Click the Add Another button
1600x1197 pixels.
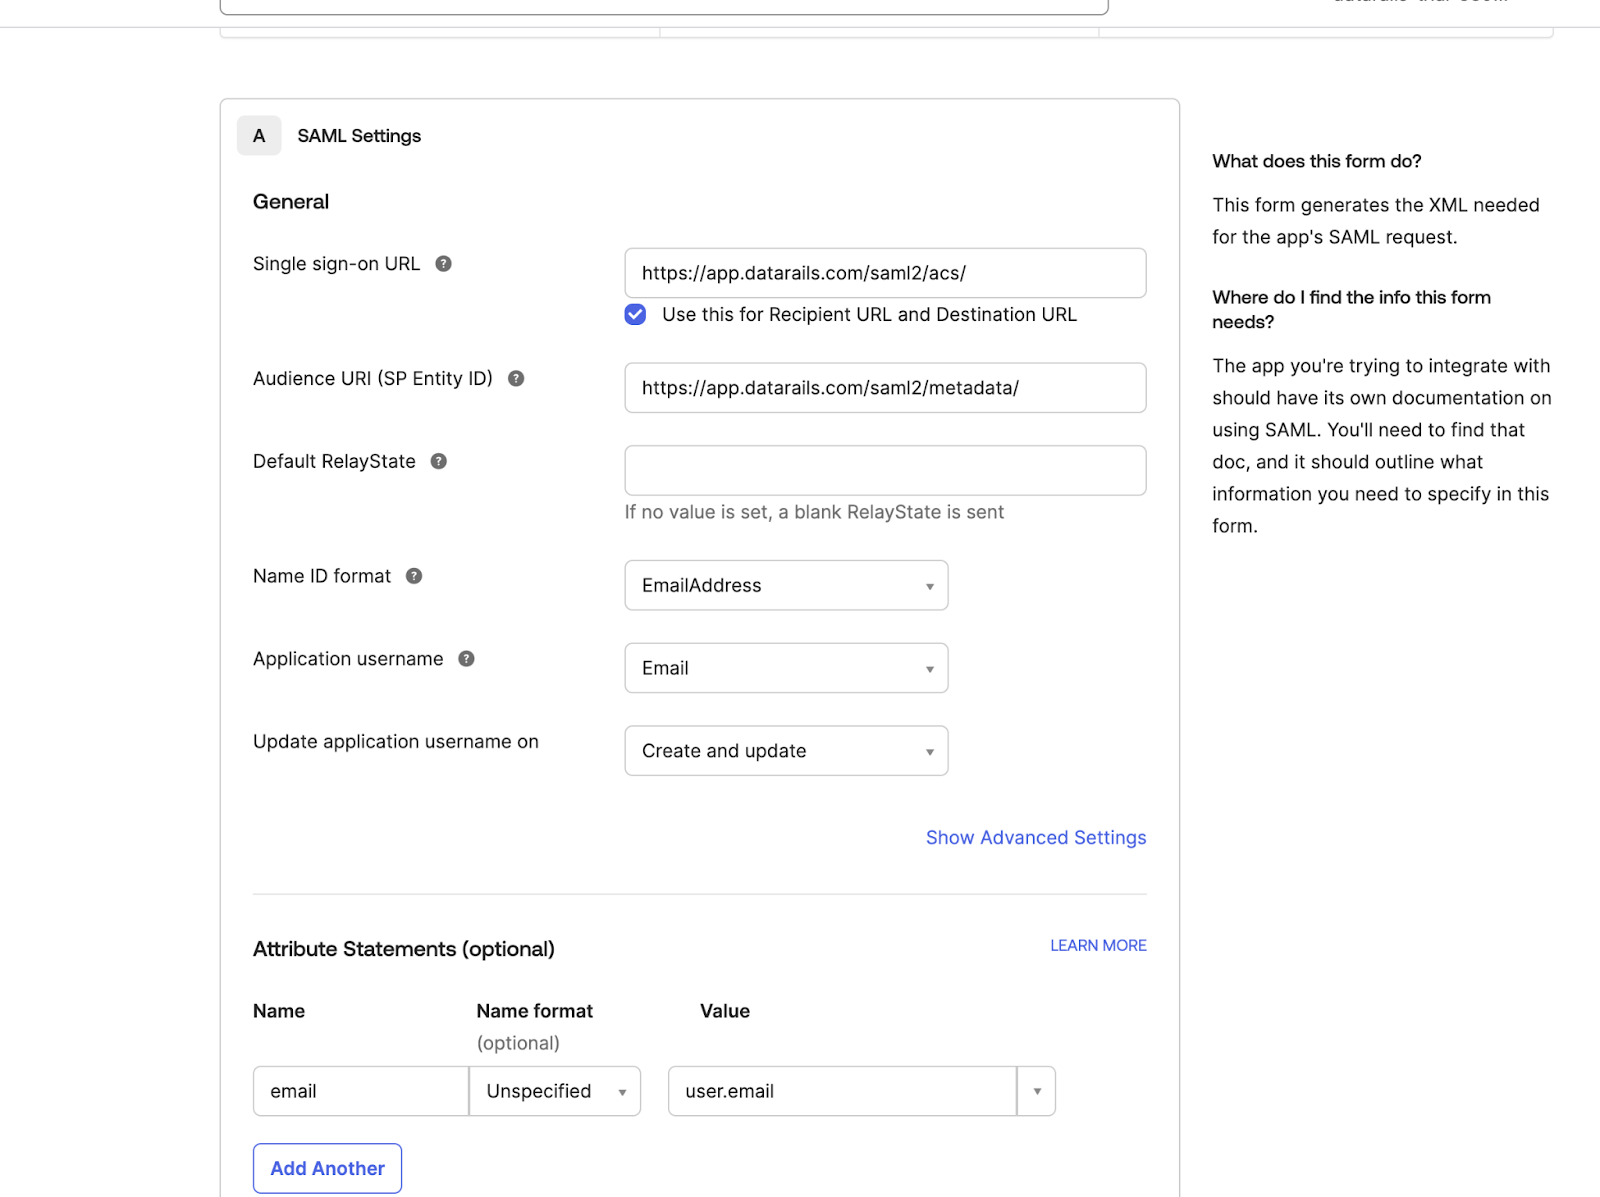(327, 1168)
